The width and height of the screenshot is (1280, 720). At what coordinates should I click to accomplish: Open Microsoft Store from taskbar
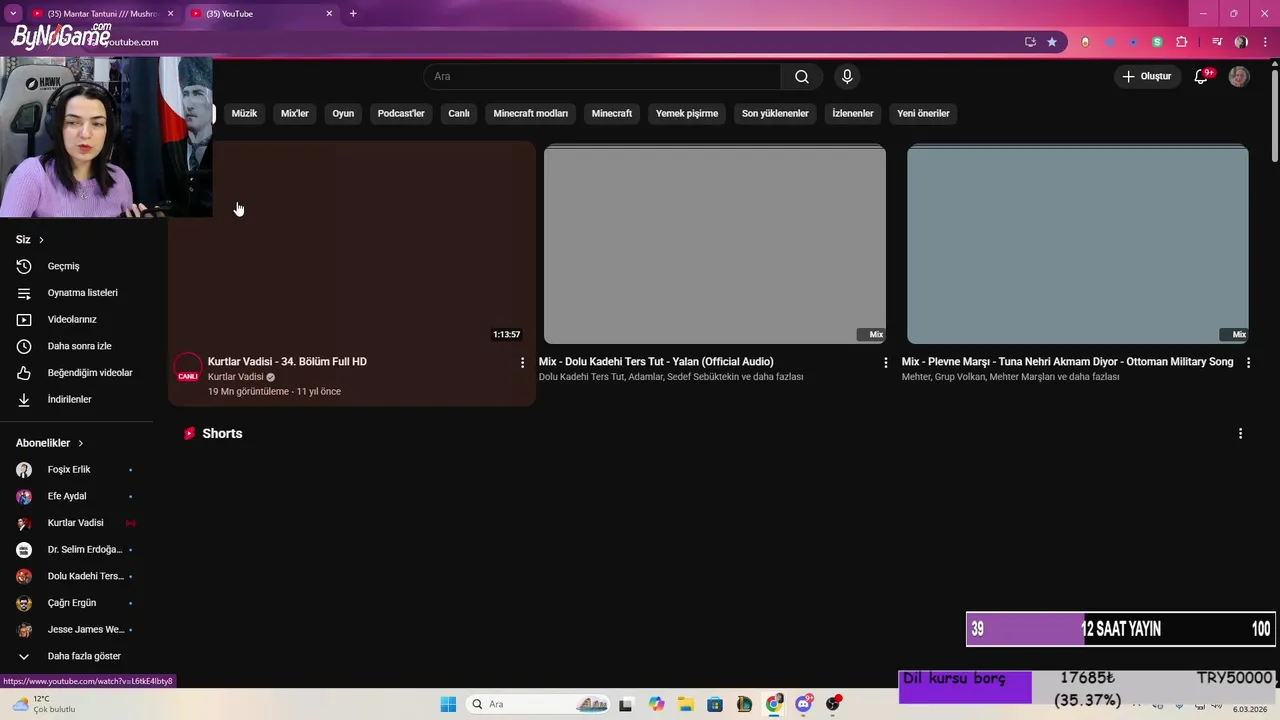click(714, 704)
